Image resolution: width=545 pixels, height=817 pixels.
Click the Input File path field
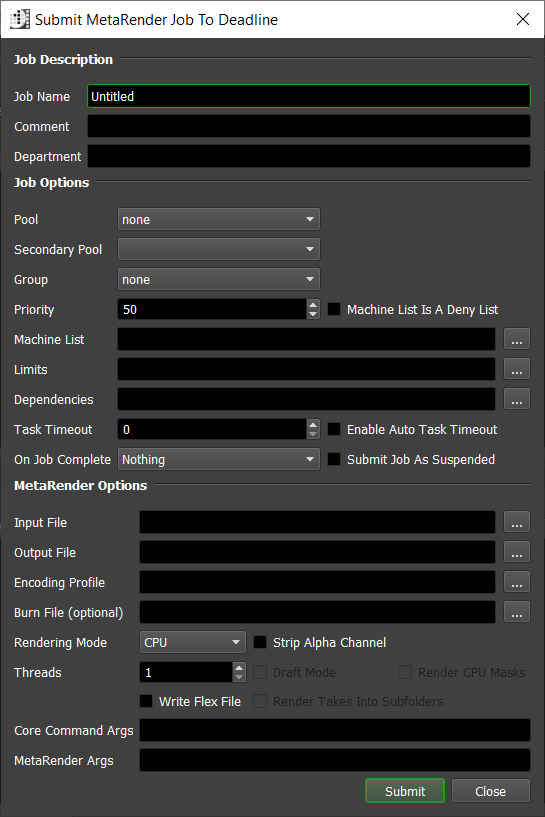317,522
